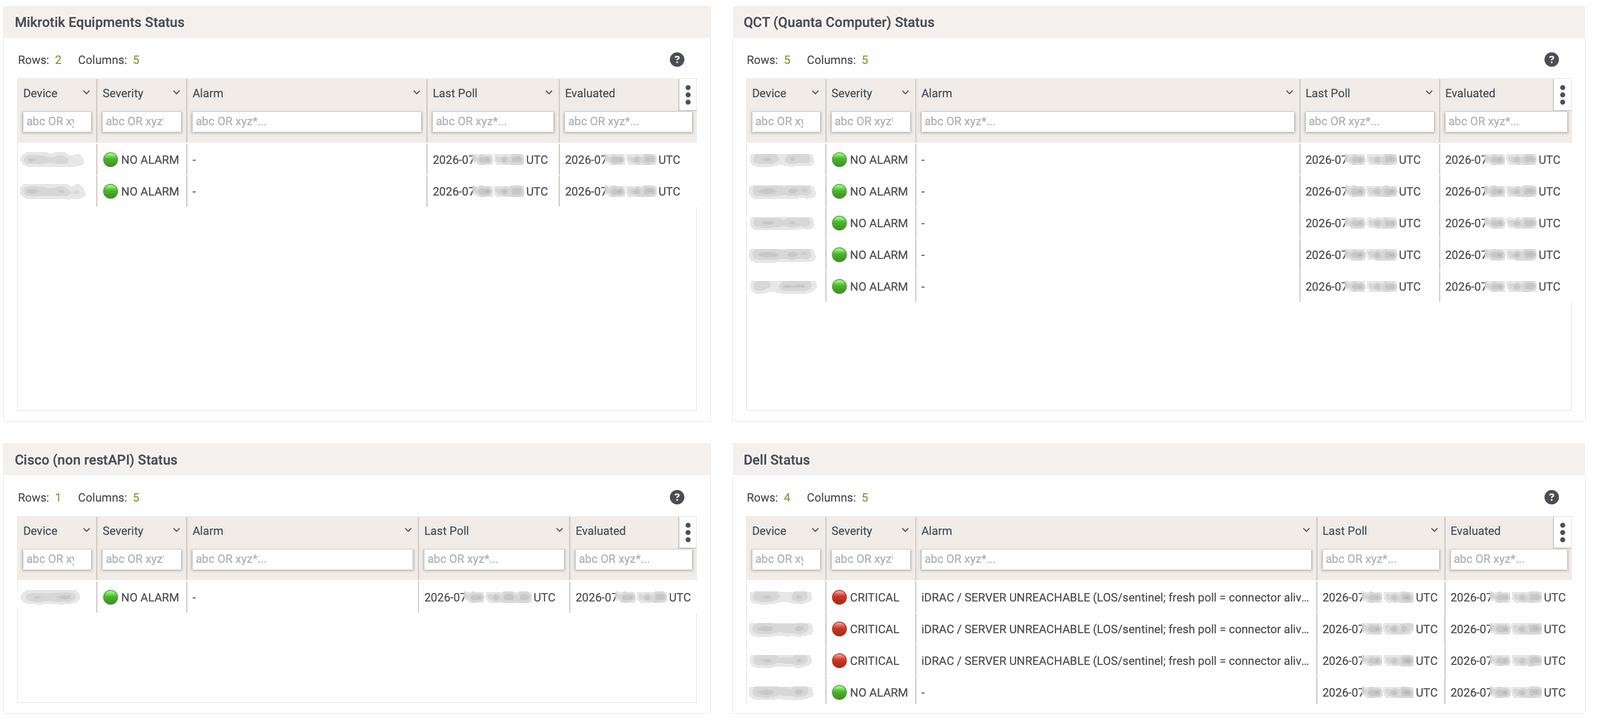Focus Last Poll filter in Mikrotik table
1600x722 pixels.
(493, 122)
